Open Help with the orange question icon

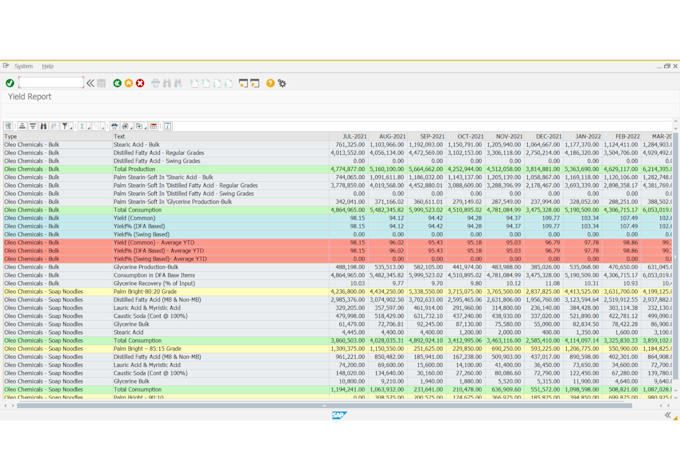270,83
